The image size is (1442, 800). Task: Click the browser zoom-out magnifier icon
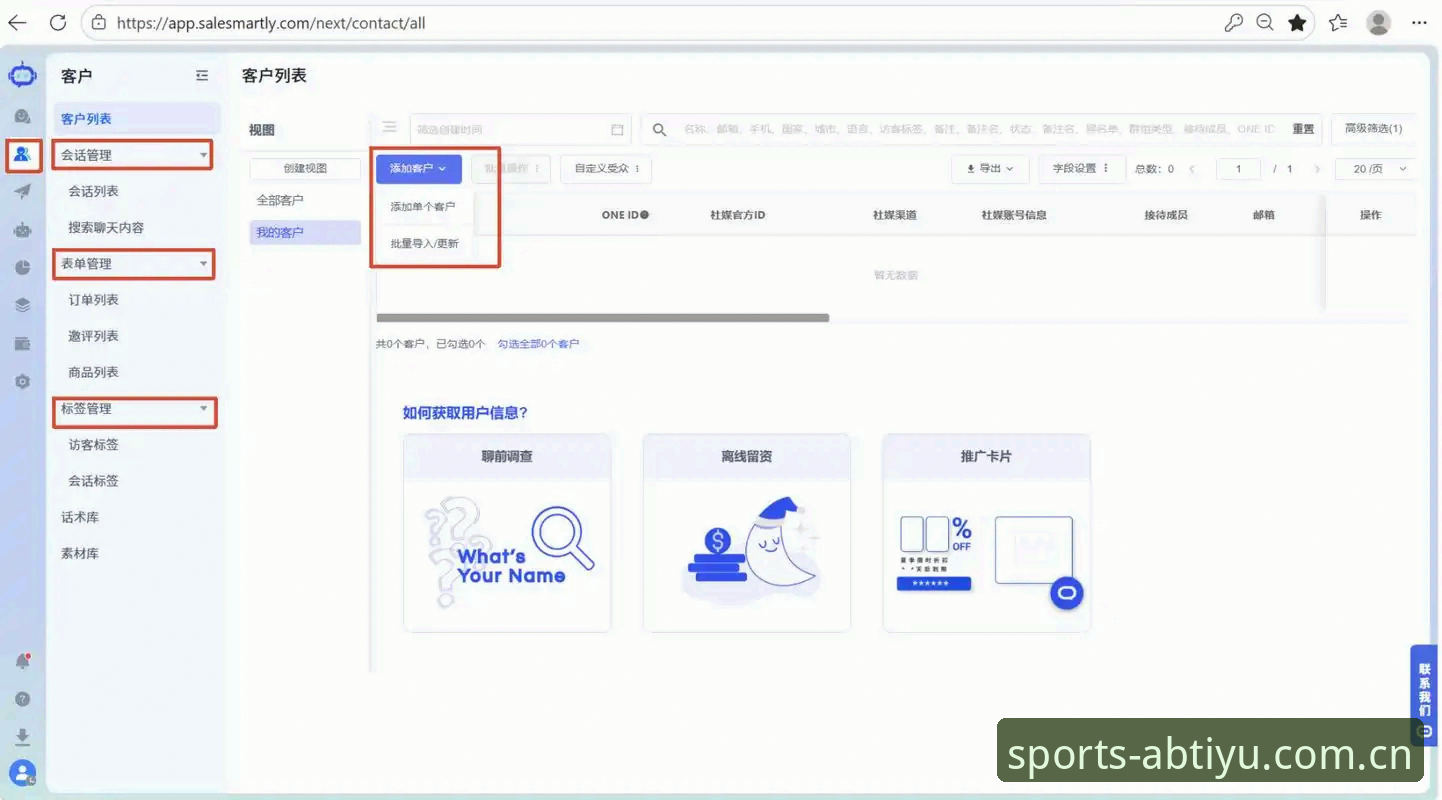1265,22
